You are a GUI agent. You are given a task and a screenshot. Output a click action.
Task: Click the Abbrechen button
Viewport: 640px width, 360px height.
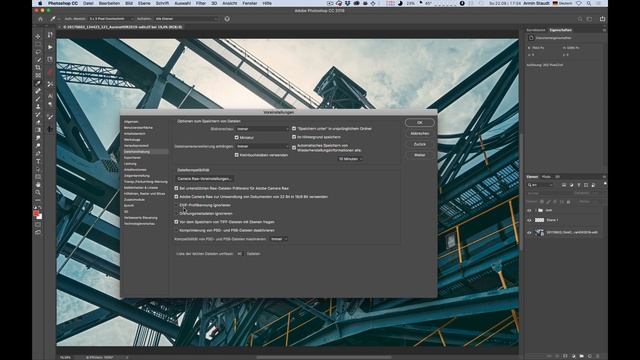click(x=420, y=133)
